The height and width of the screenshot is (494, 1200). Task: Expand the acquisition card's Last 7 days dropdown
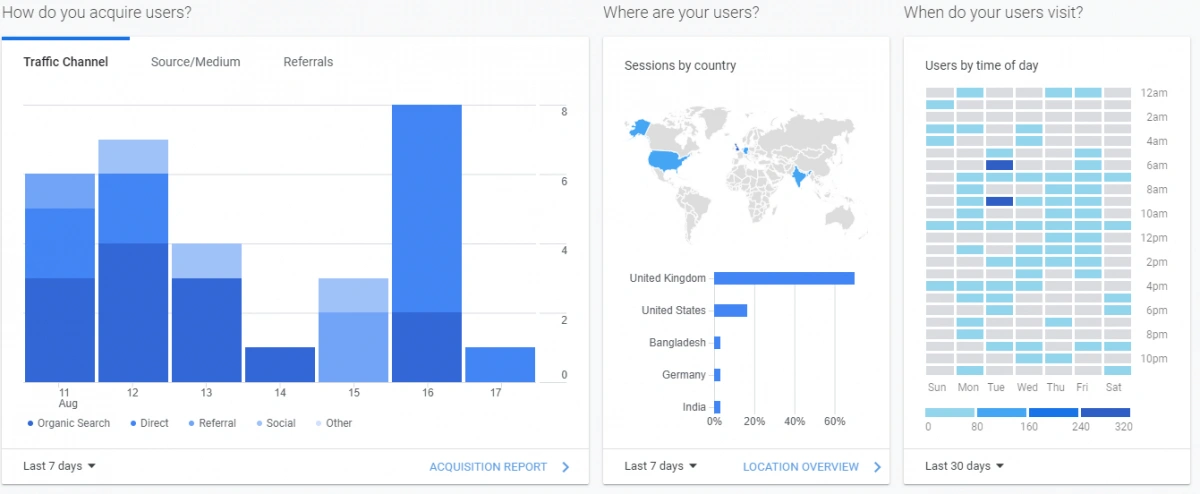tap(59, 467)
